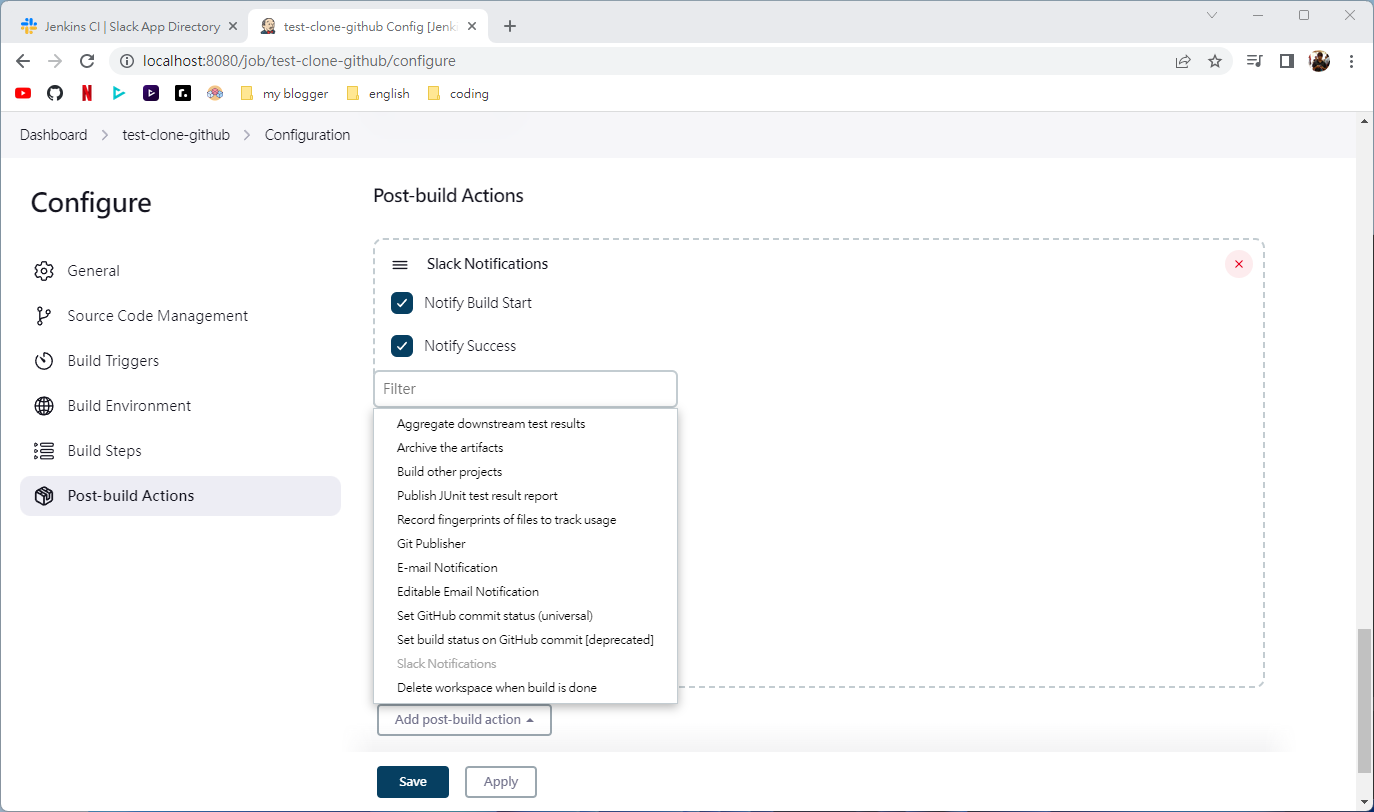
Task: Open a new browser tab with plus icon
Action: coord(510,26)
